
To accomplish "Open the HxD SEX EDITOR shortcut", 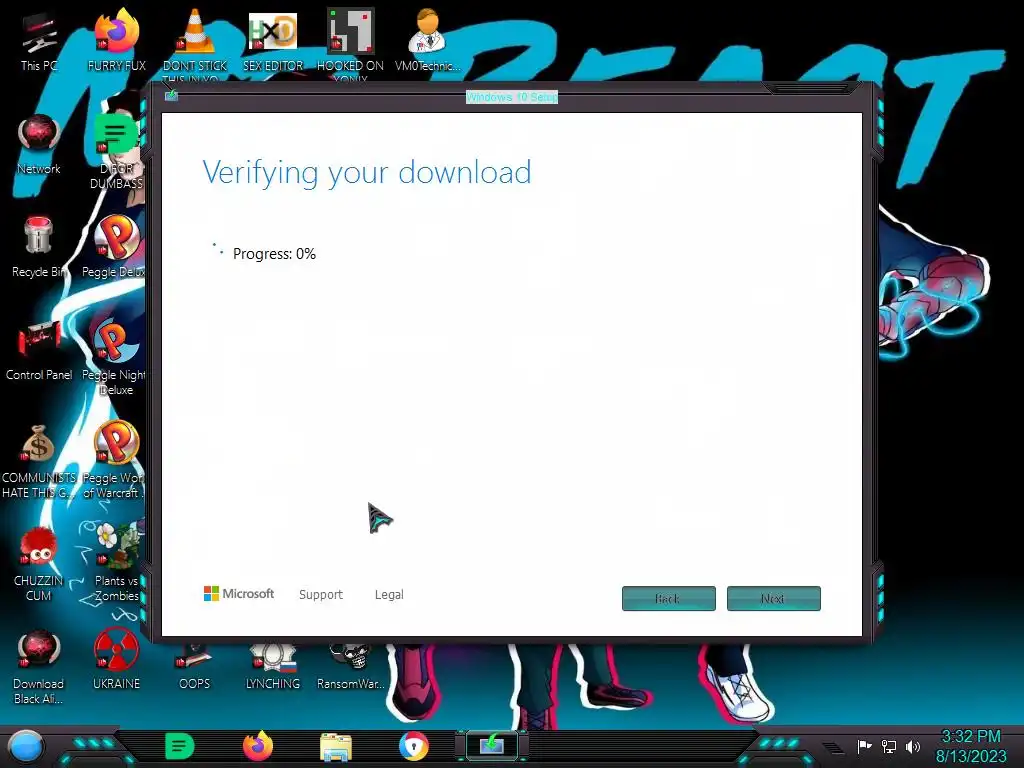I will (273, 40).
